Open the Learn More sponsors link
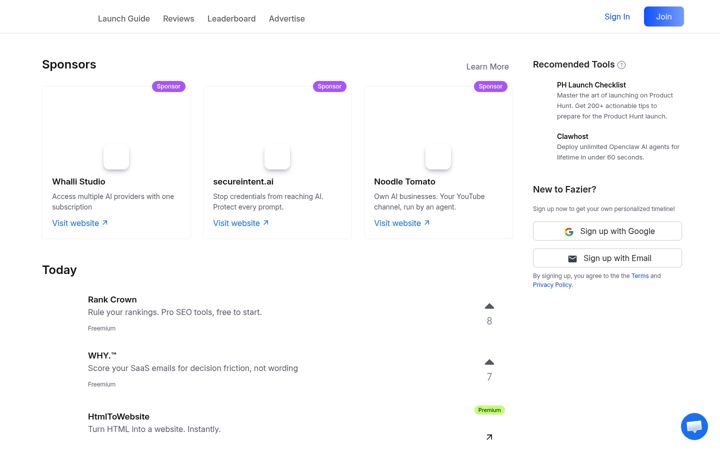Screen dimensions: 720x450 pos(487,67)
